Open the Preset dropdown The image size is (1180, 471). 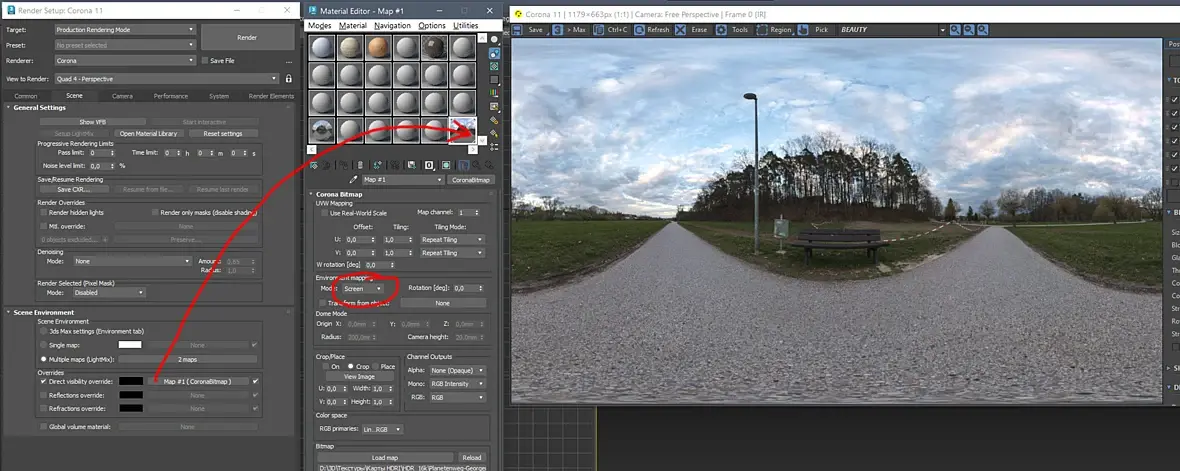tap(125, 45)
